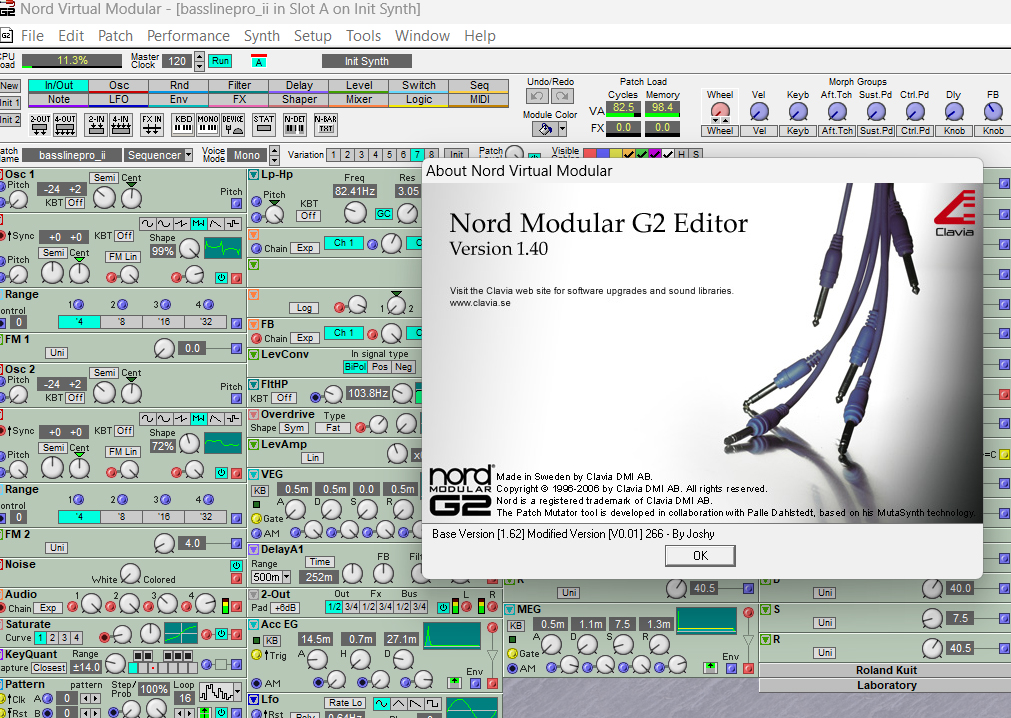1011x718 pixels.
Task: Add the N-DET note detector module
Action: (295, 125)
